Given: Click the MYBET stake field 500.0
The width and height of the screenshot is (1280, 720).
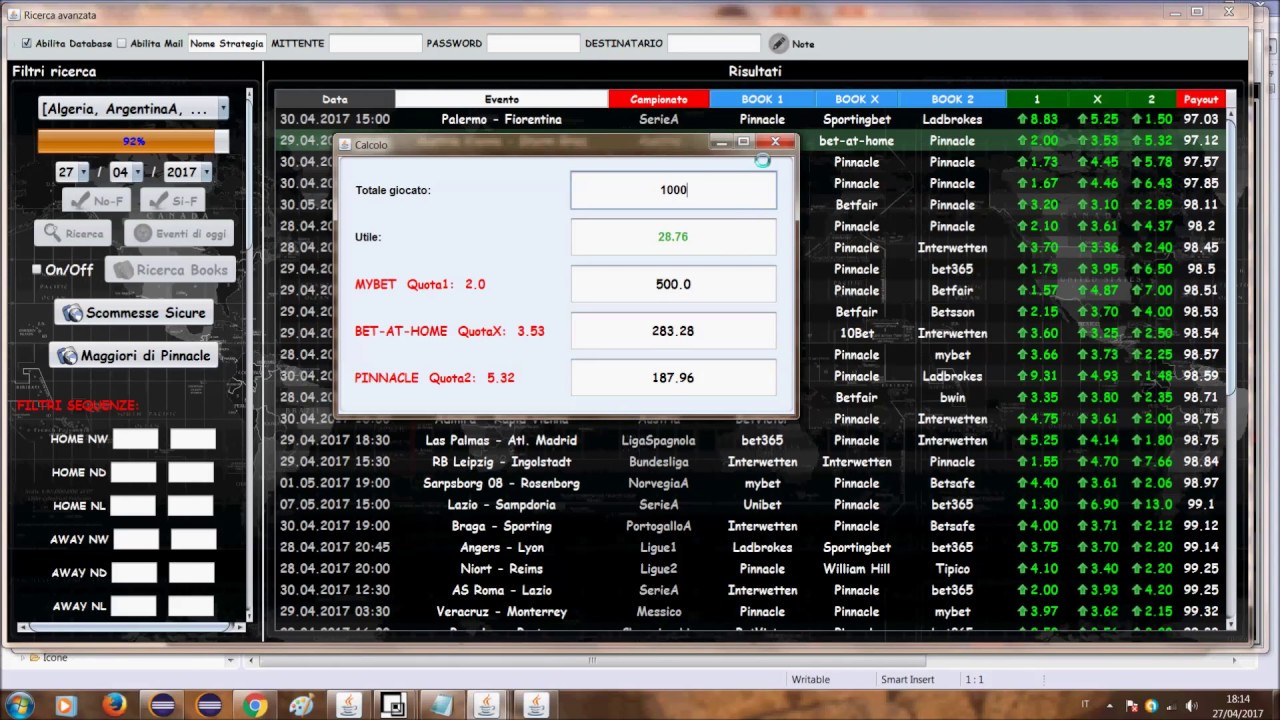Looking at the screenshot, I should 673,284.
